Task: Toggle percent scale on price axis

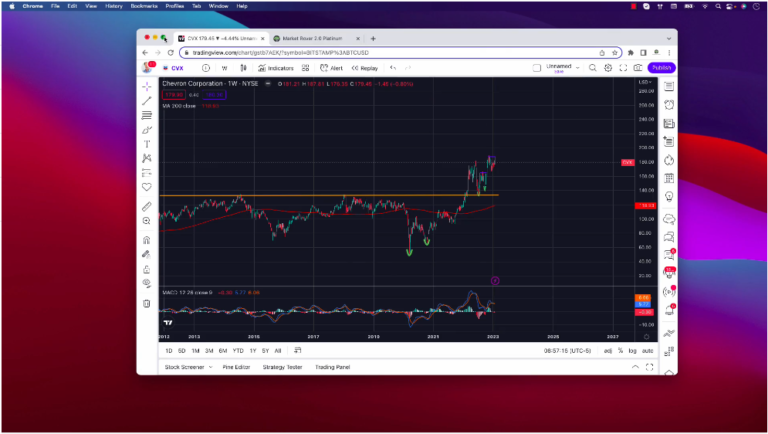Action: pyautogui.click(x=620, y=351)
